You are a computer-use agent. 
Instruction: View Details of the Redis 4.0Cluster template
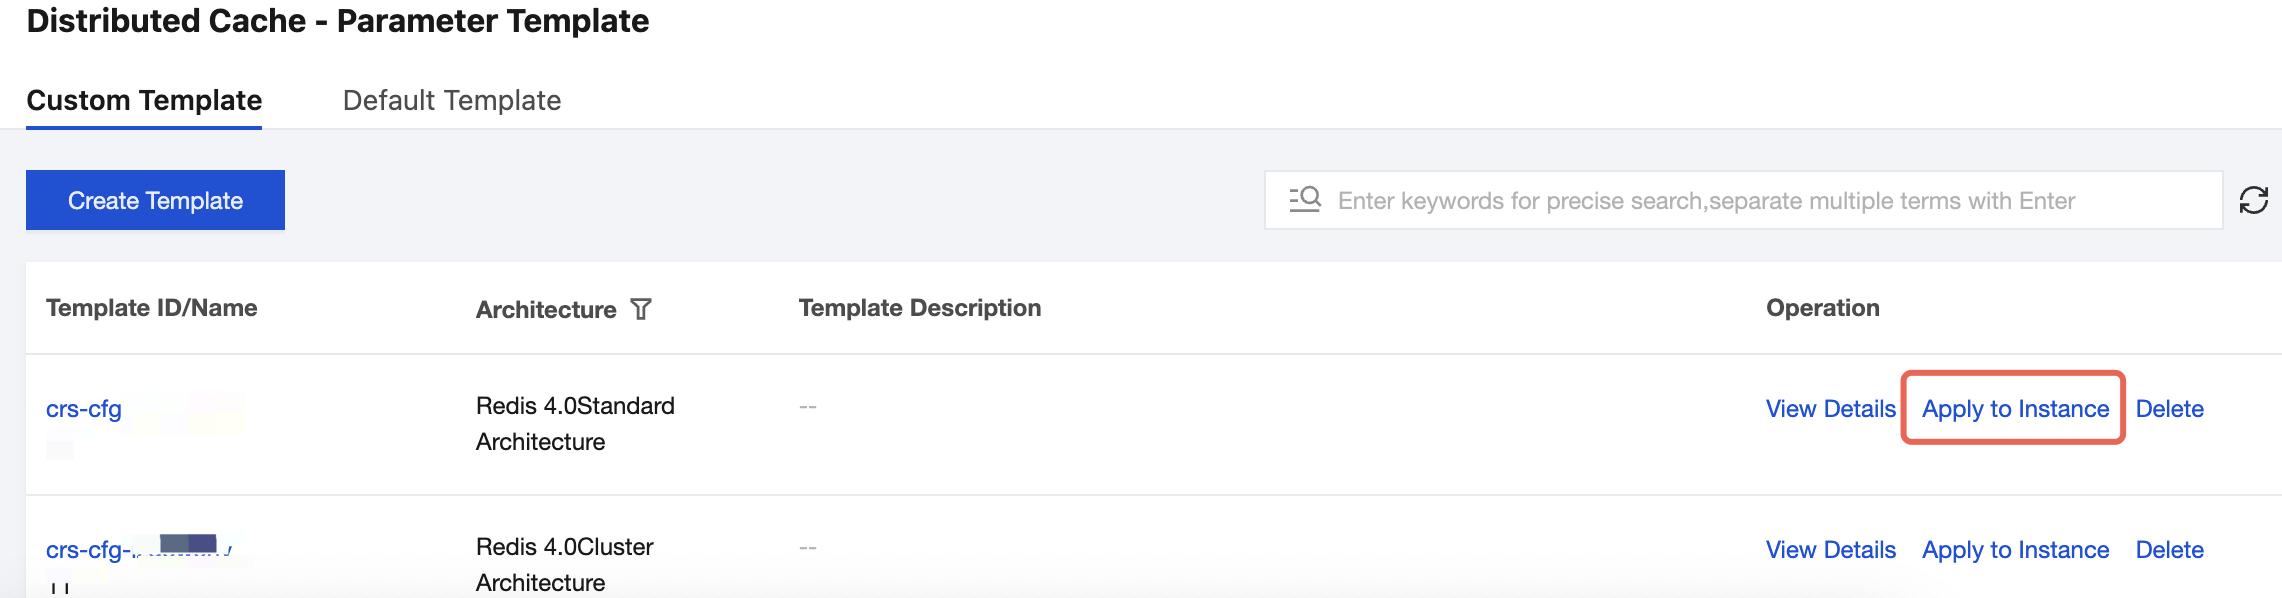pos(1830,550)
